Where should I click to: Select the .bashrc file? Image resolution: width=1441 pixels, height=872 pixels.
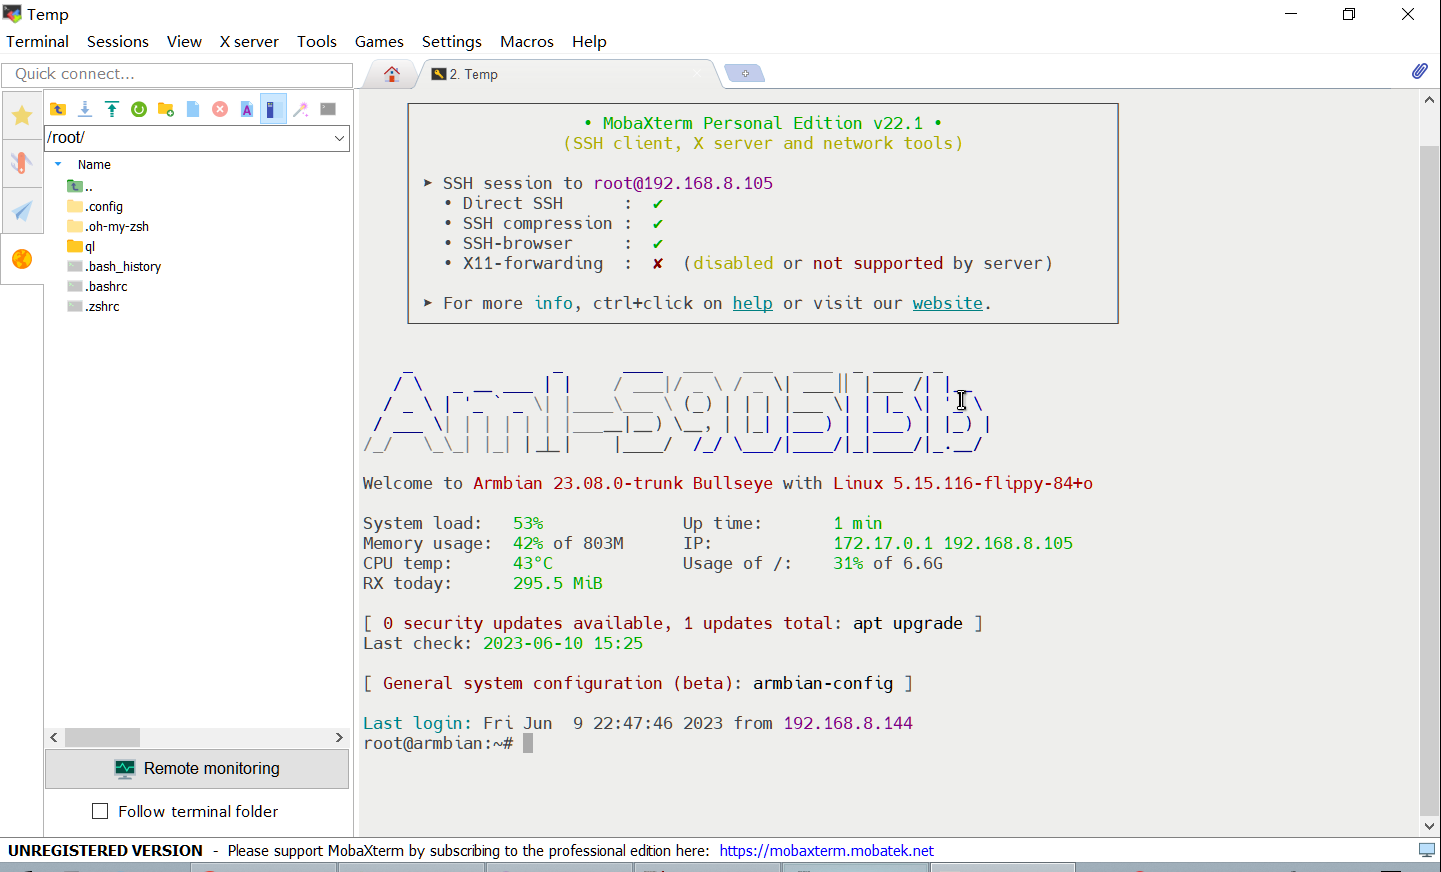point(97,286)
